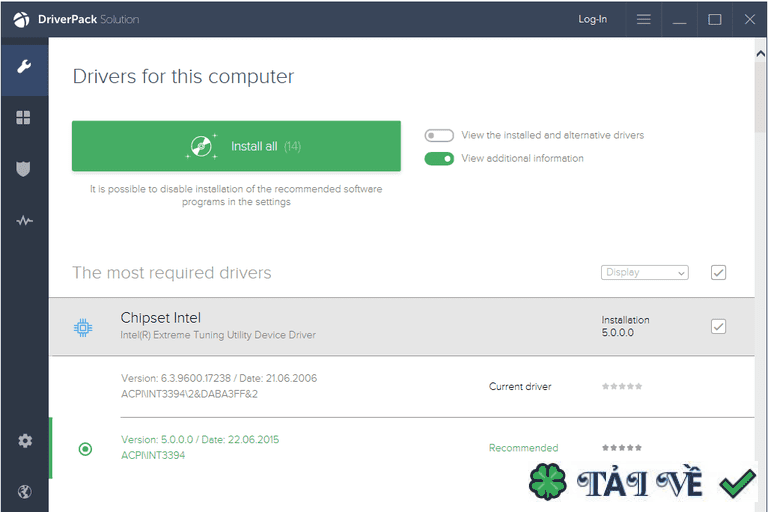Click the globe language icon in sidebar

(x=24, y=491)
